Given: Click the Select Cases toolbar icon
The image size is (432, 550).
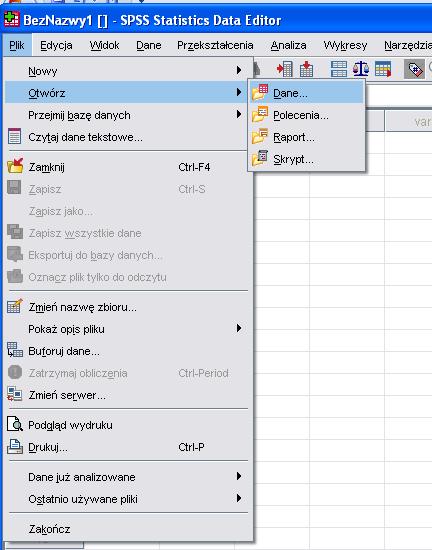Looking at the screenshot, I should tap(383, 69).
